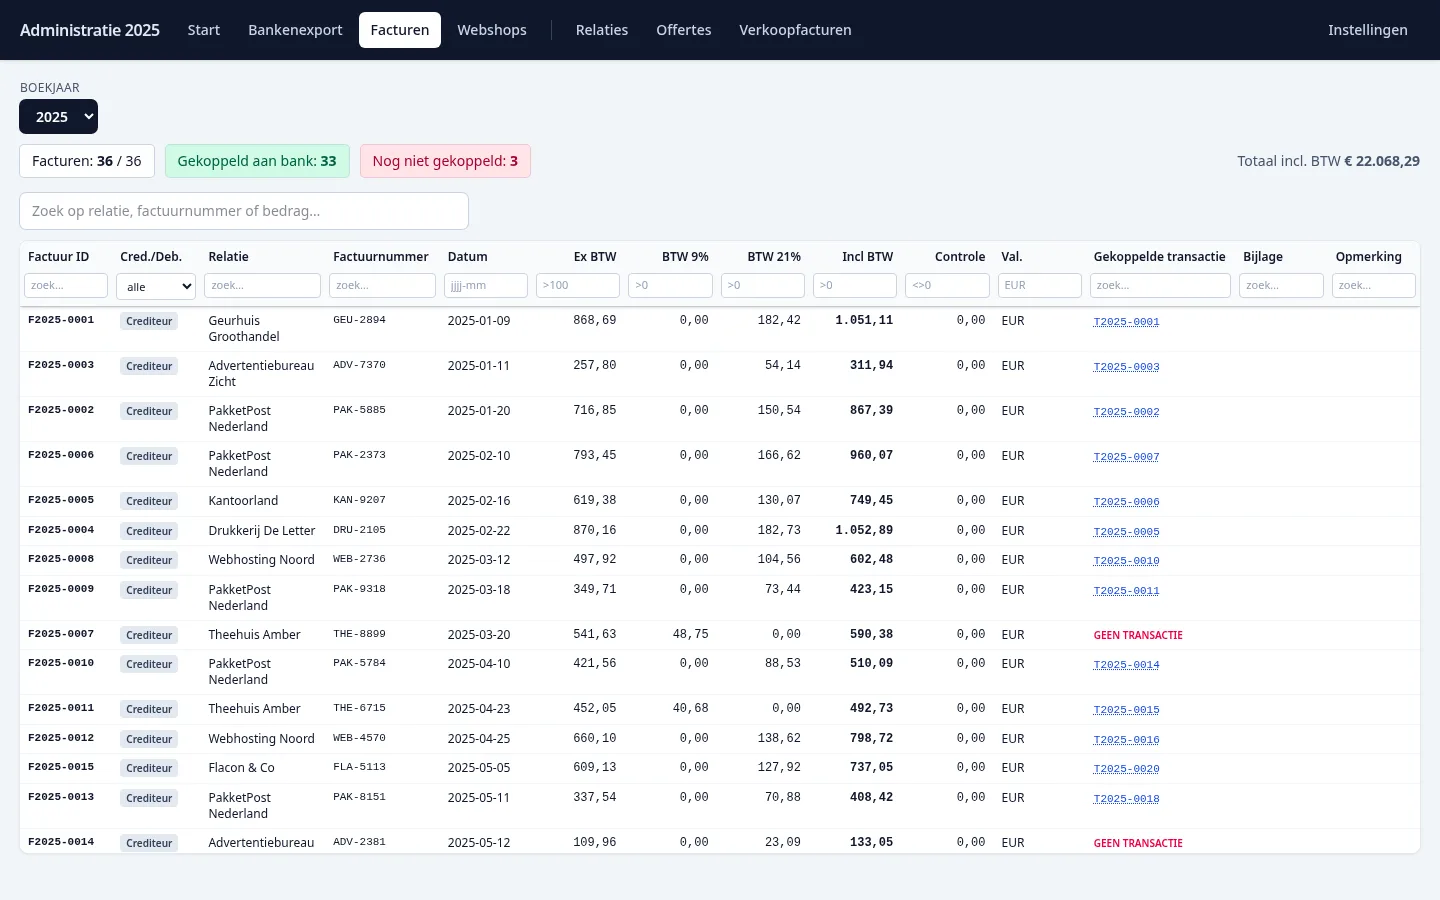
Task: Switch to the Webshops tab
Action: pos(492,30)
